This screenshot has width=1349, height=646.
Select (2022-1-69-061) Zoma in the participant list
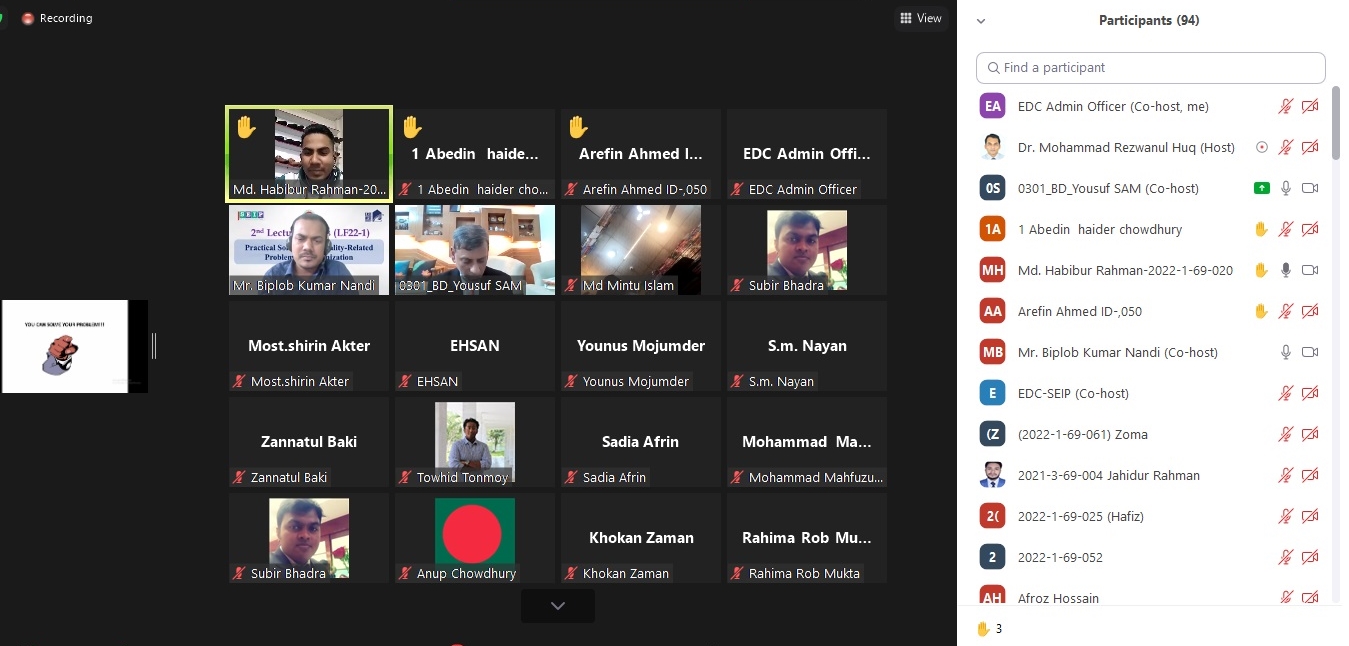(x=1082, y=434)
